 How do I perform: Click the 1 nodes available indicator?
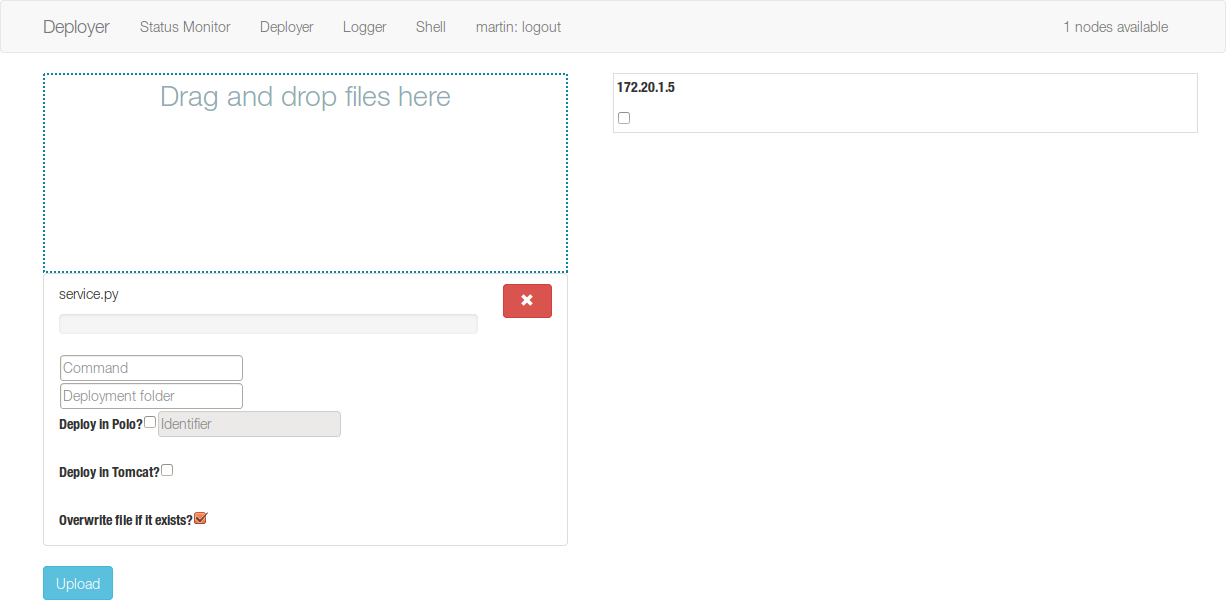click(x=1115, y=27)
